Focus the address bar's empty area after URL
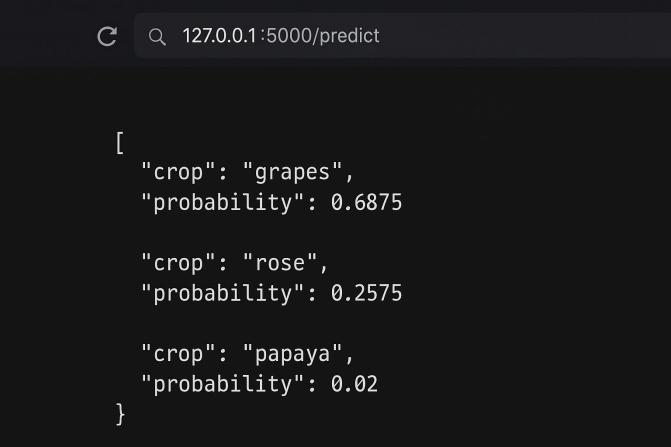671x447 pixels. click(520, 36)
